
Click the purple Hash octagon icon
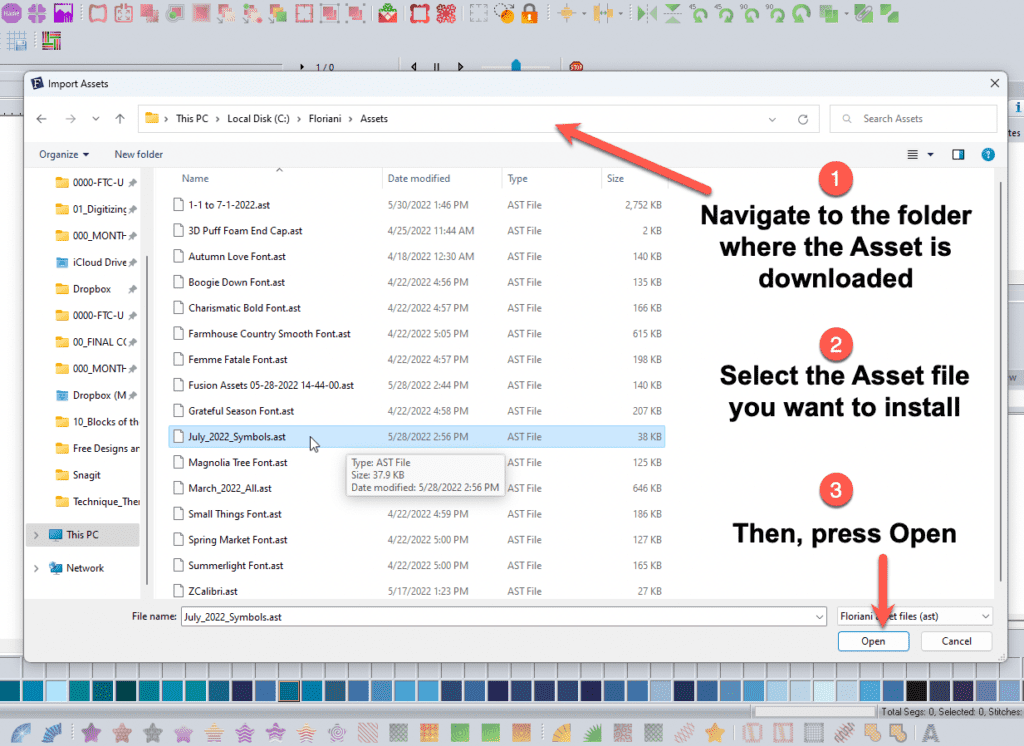click(11, 13)
